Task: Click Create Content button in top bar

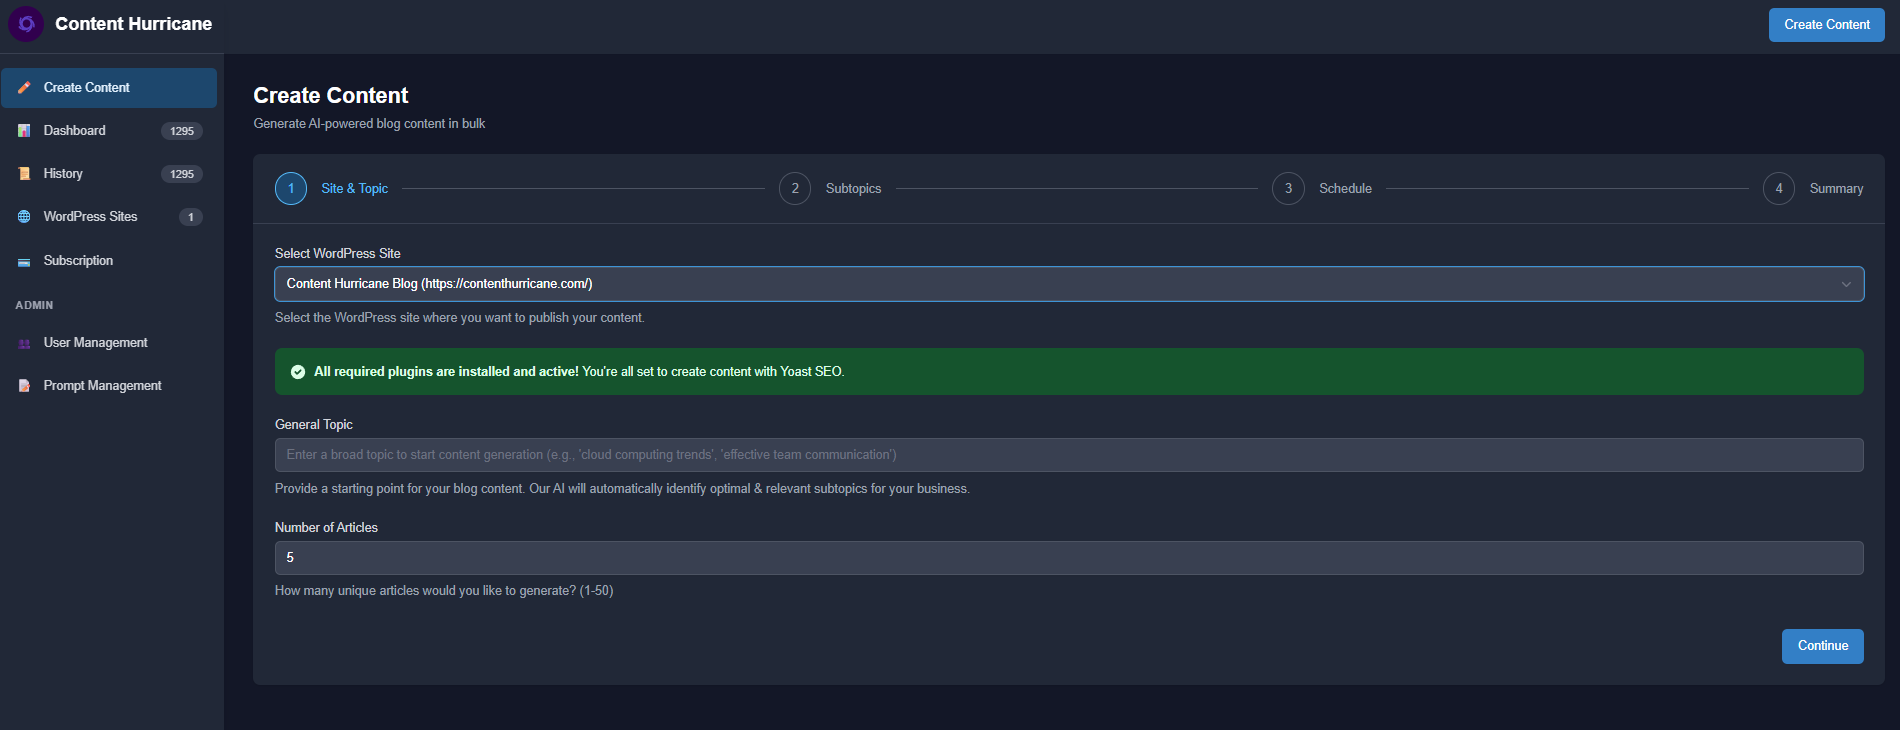Action: 1826,25
